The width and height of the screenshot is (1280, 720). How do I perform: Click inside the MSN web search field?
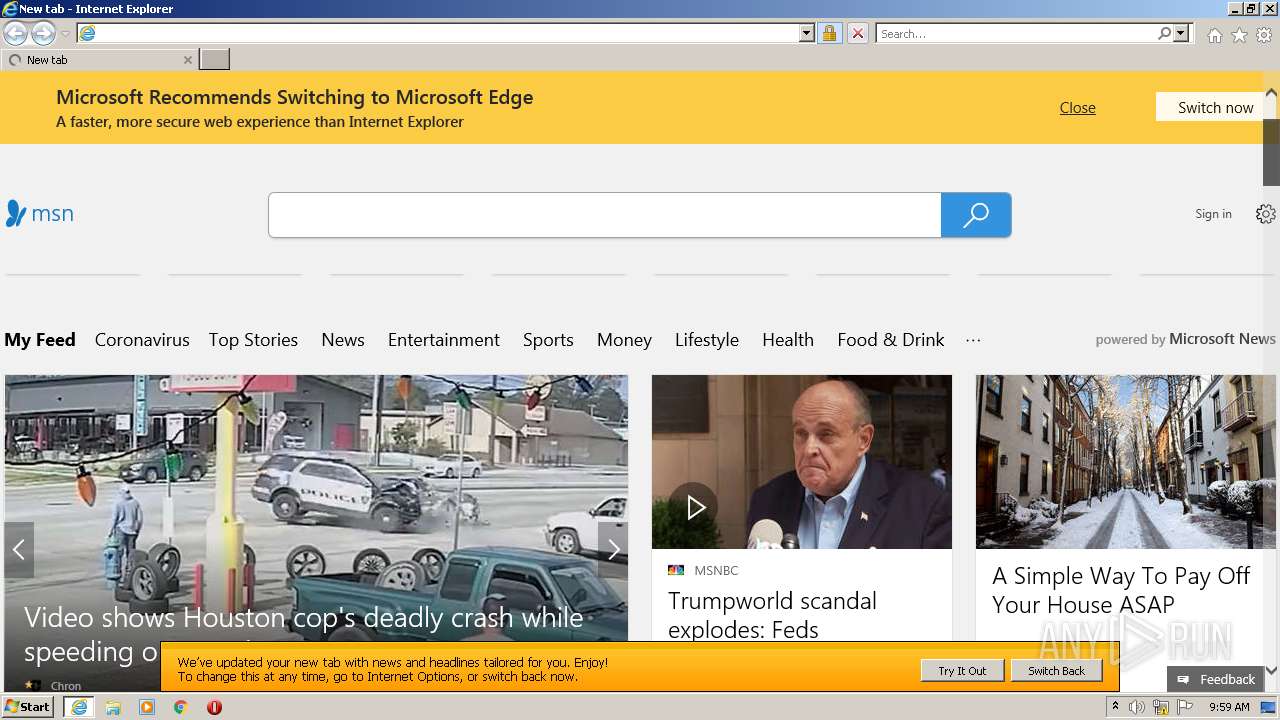[x=605, y=215]
